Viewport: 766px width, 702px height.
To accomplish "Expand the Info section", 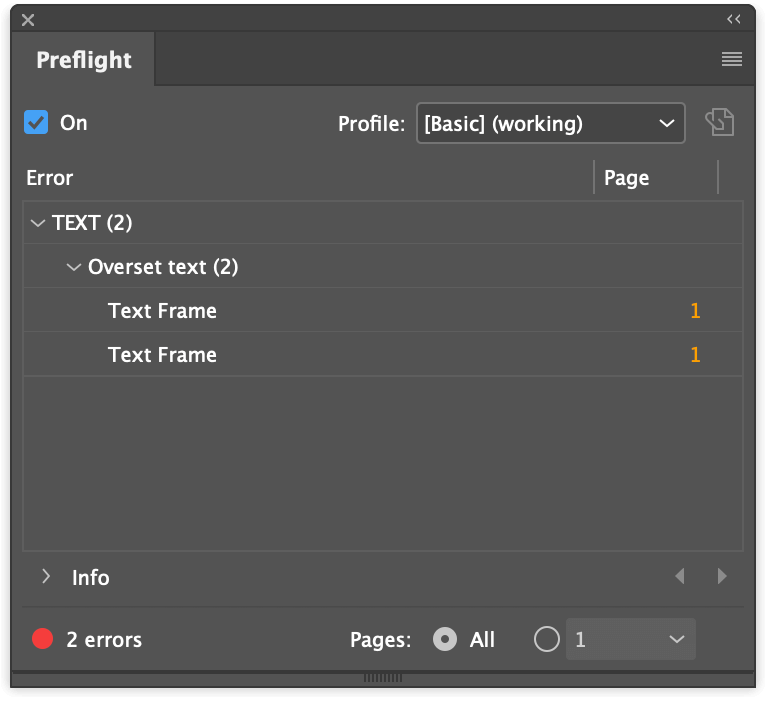I will [x=46, y=577].
